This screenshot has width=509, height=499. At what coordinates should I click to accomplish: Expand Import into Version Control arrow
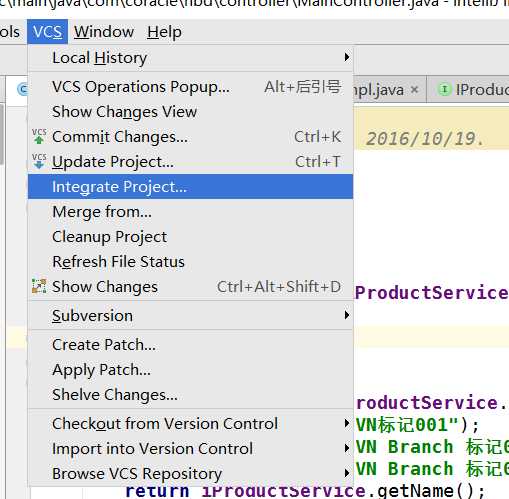point(347,448)
